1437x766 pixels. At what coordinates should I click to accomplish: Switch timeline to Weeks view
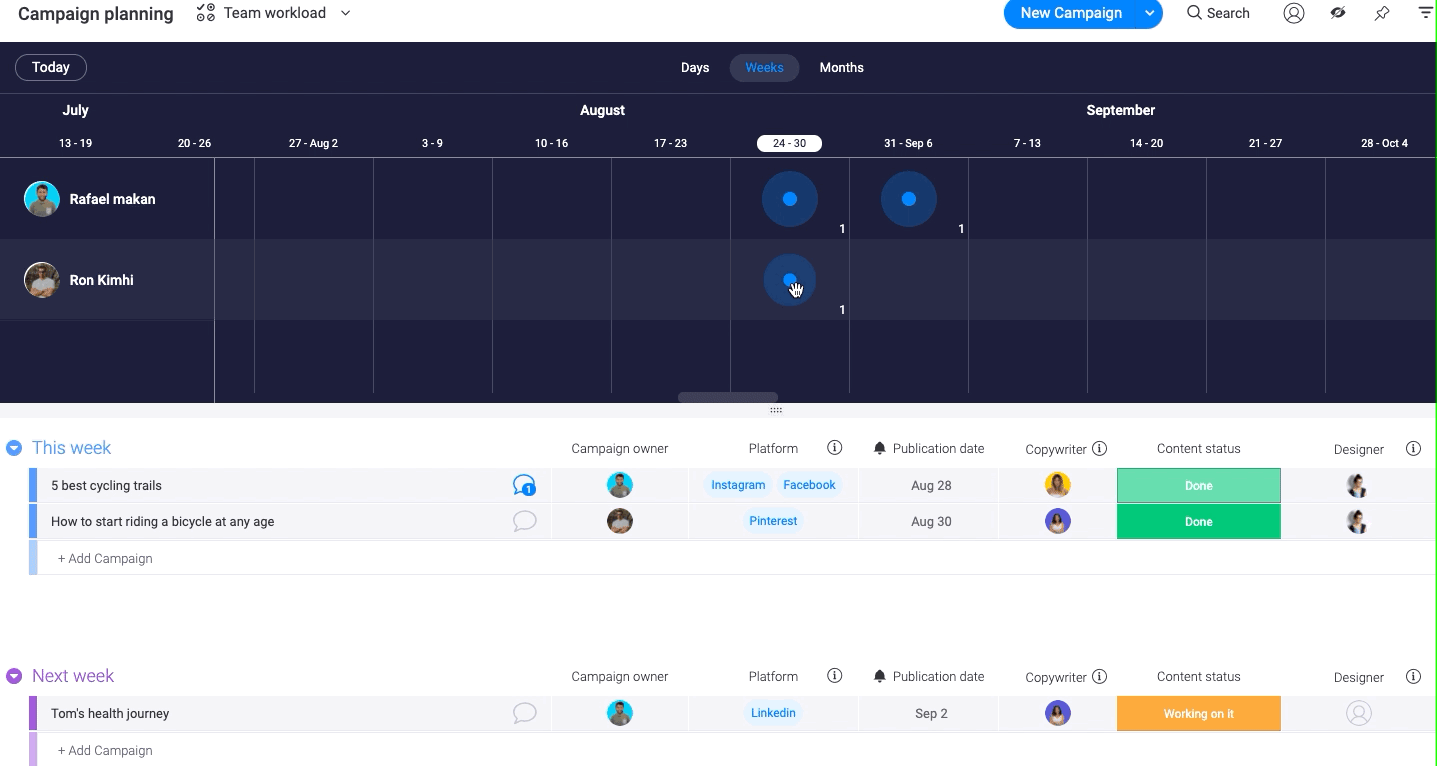coord(764,68)
